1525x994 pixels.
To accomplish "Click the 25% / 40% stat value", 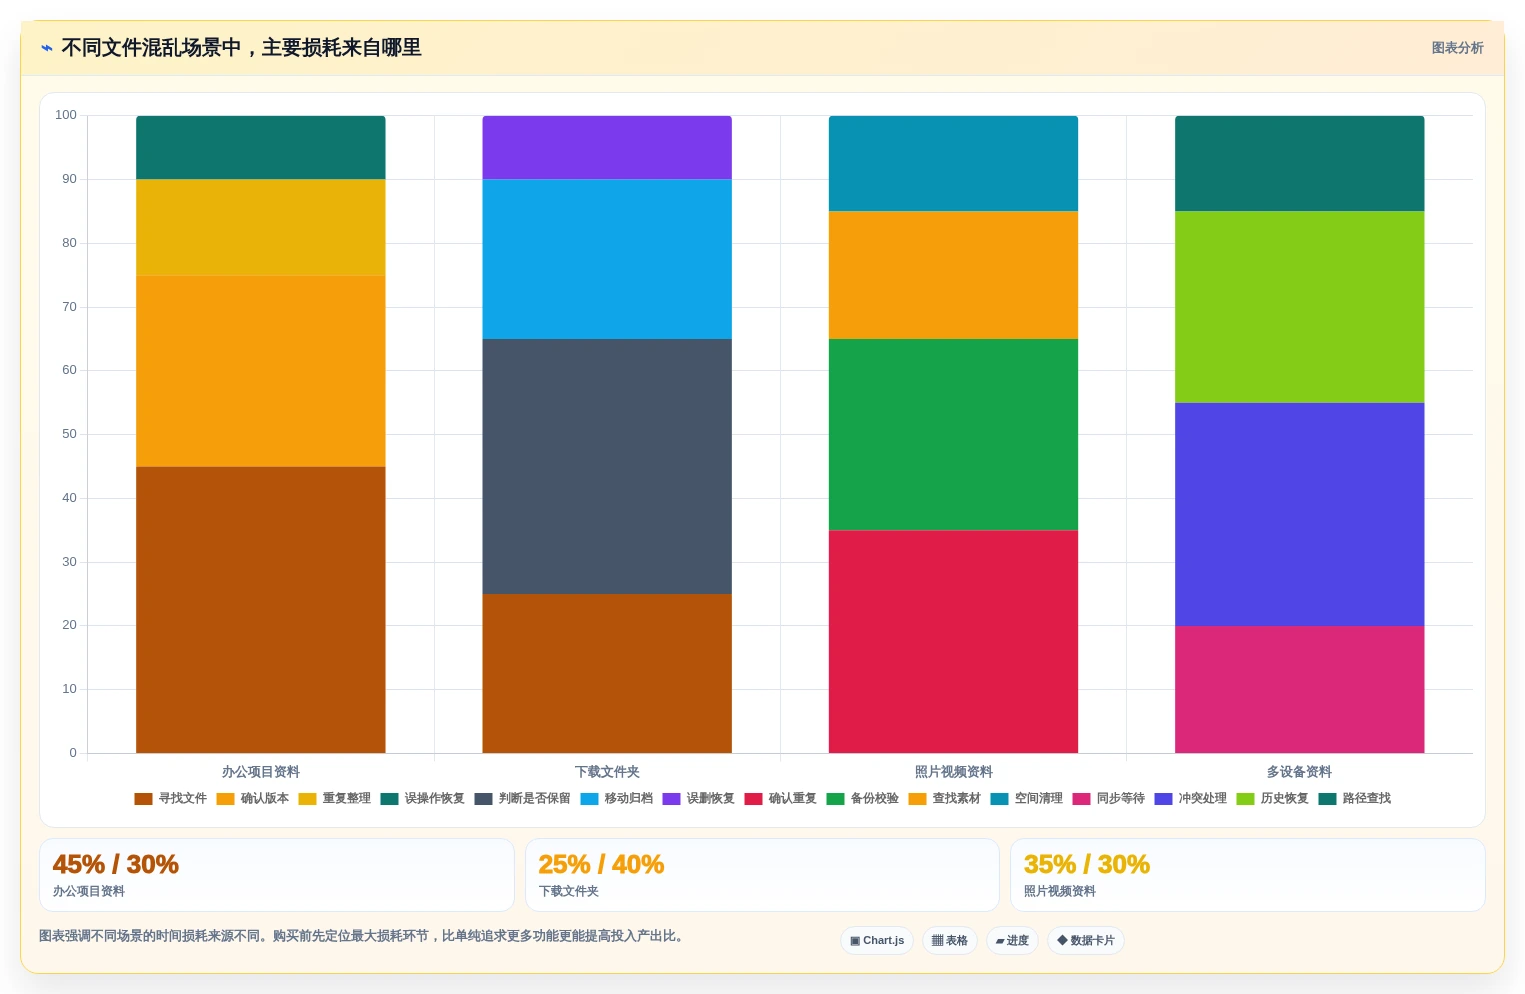I will tap(601, 864).
